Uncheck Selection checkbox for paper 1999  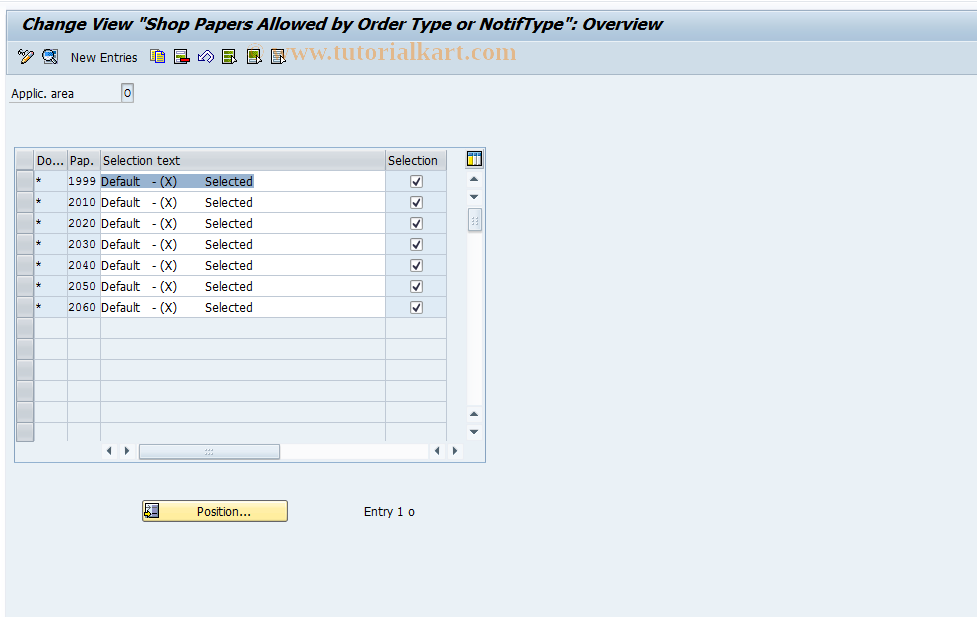pos(415,181)
